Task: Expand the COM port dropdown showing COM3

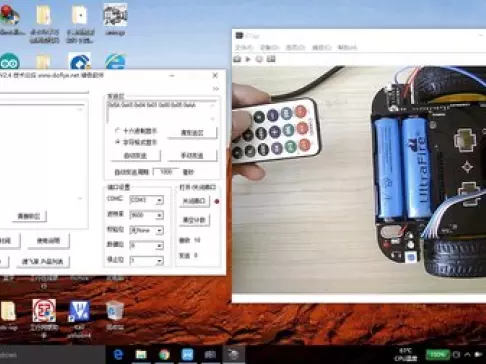Action: [x=146, y=200]
